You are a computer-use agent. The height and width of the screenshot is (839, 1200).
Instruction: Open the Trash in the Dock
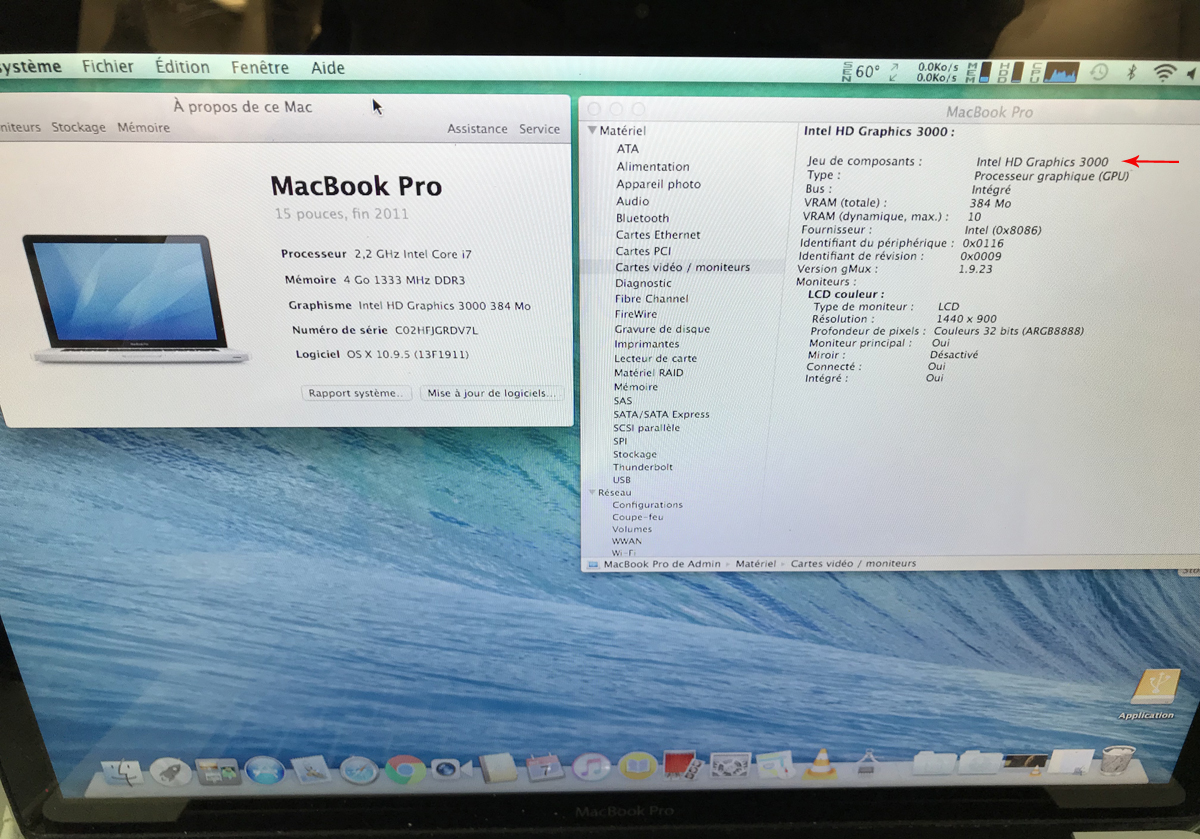click(1117, 761)
